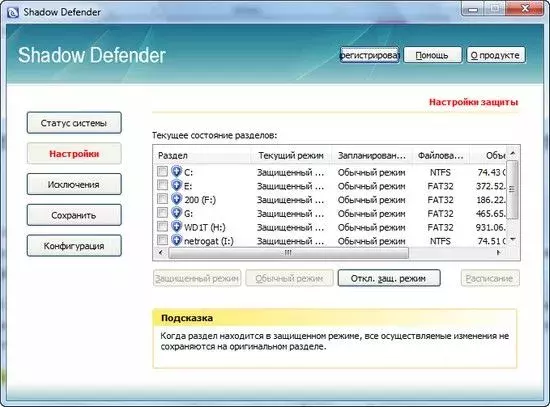Open the Конфигурация section
The height and width of the screenshot is (407, 550).
click(x=74, y=246)
